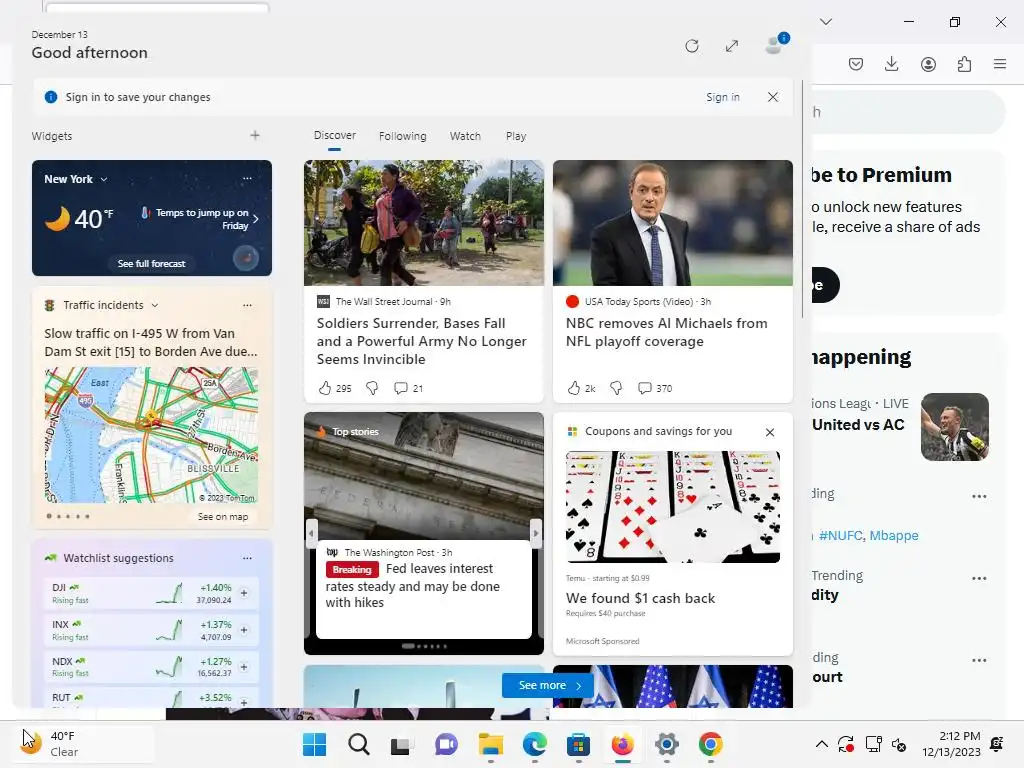
Task: Click See on map link
Action: (x=223, y=517)
